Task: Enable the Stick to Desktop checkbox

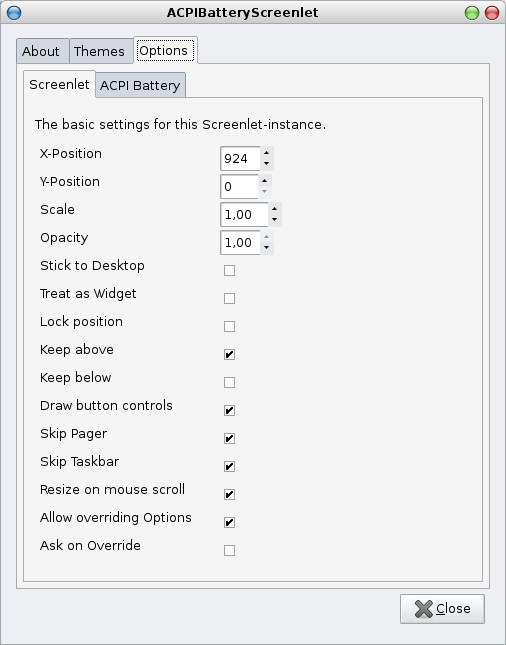Action: 229,270
